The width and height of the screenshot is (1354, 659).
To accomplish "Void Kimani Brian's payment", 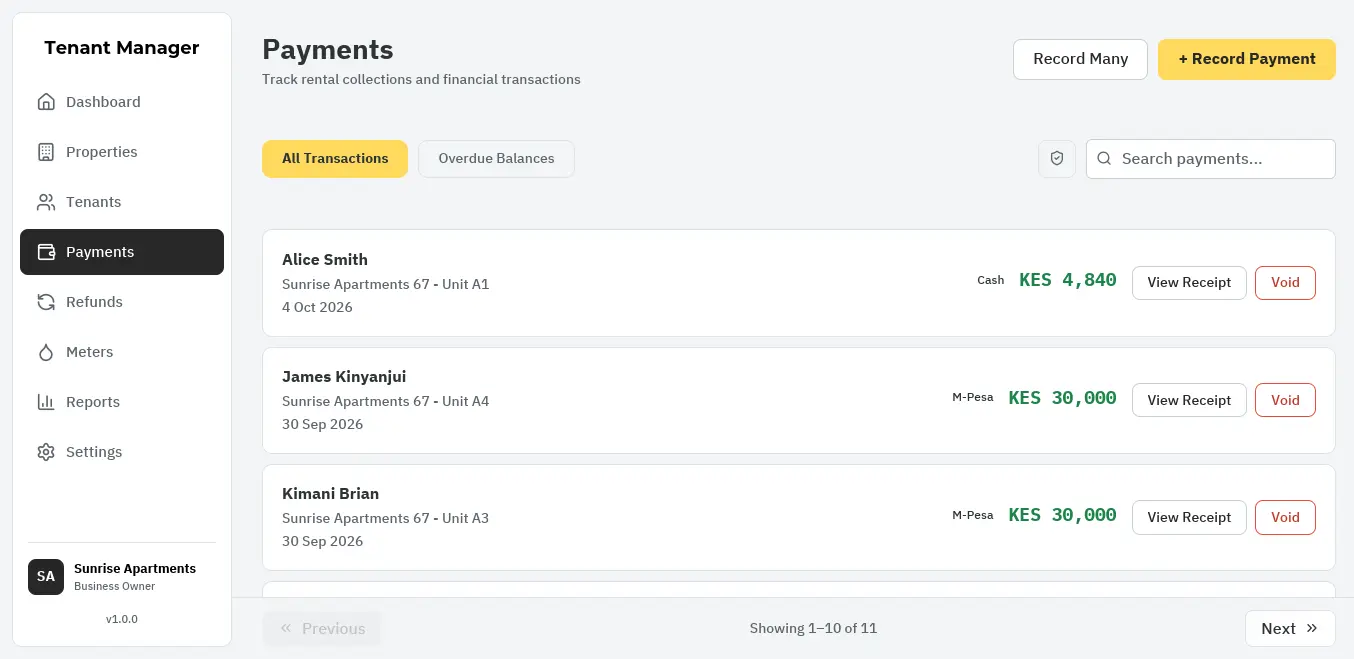I will click(1285, 517).
